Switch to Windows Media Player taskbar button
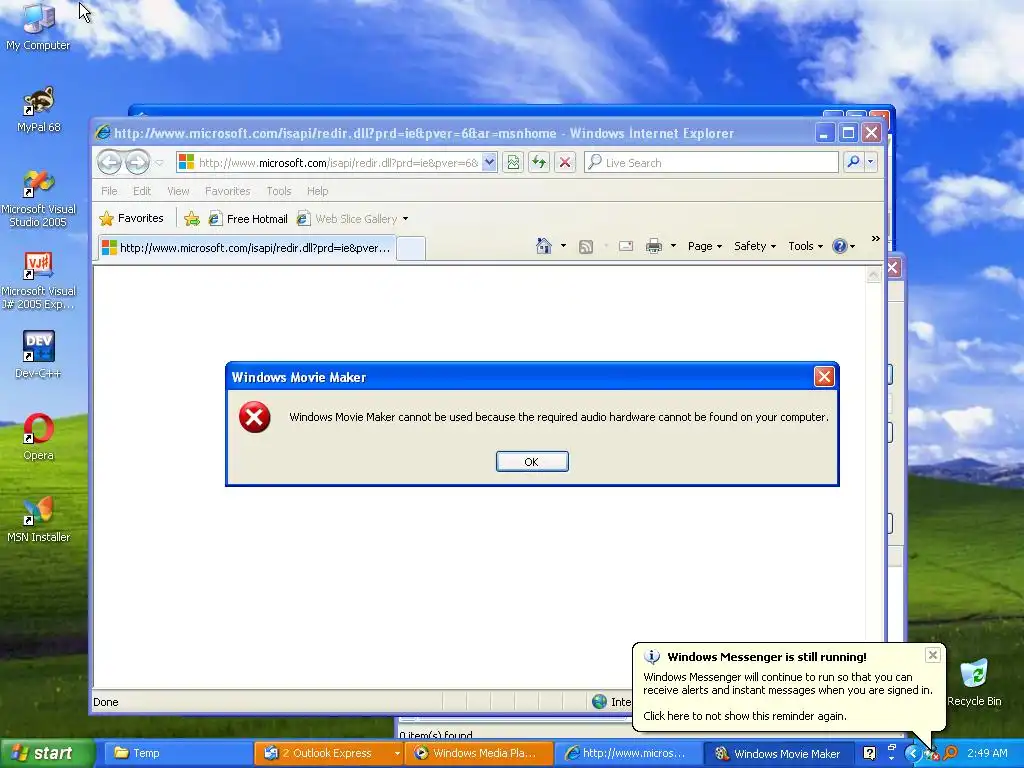The height and width of the screenshot is (768, 1024). click(479, 753)
